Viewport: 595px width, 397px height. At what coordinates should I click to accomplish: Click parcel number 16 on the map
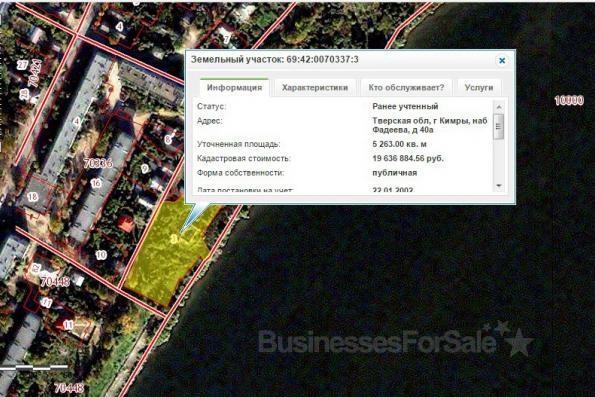[96, 183]
